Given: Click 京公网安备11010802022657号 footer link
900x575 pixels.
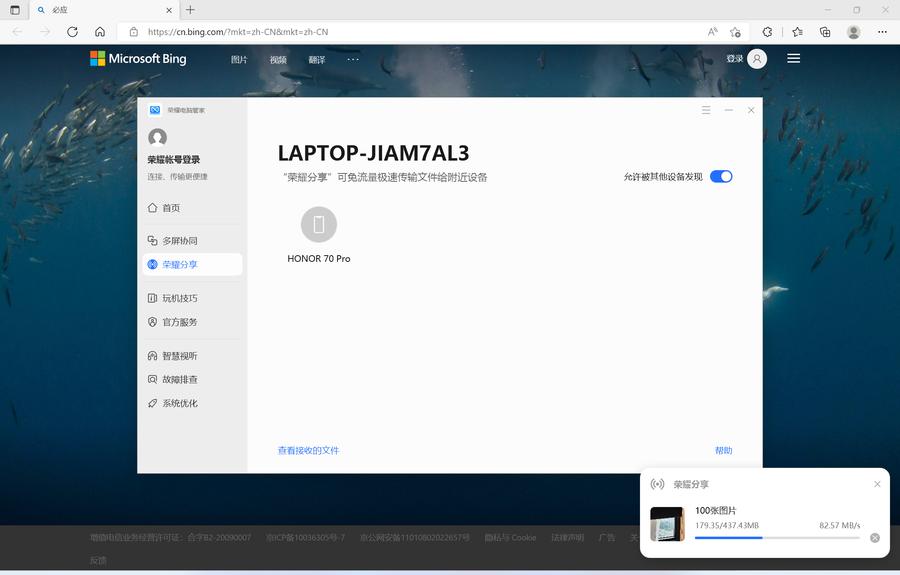Looking at the screenshot, I should click(x=414, y=538).
